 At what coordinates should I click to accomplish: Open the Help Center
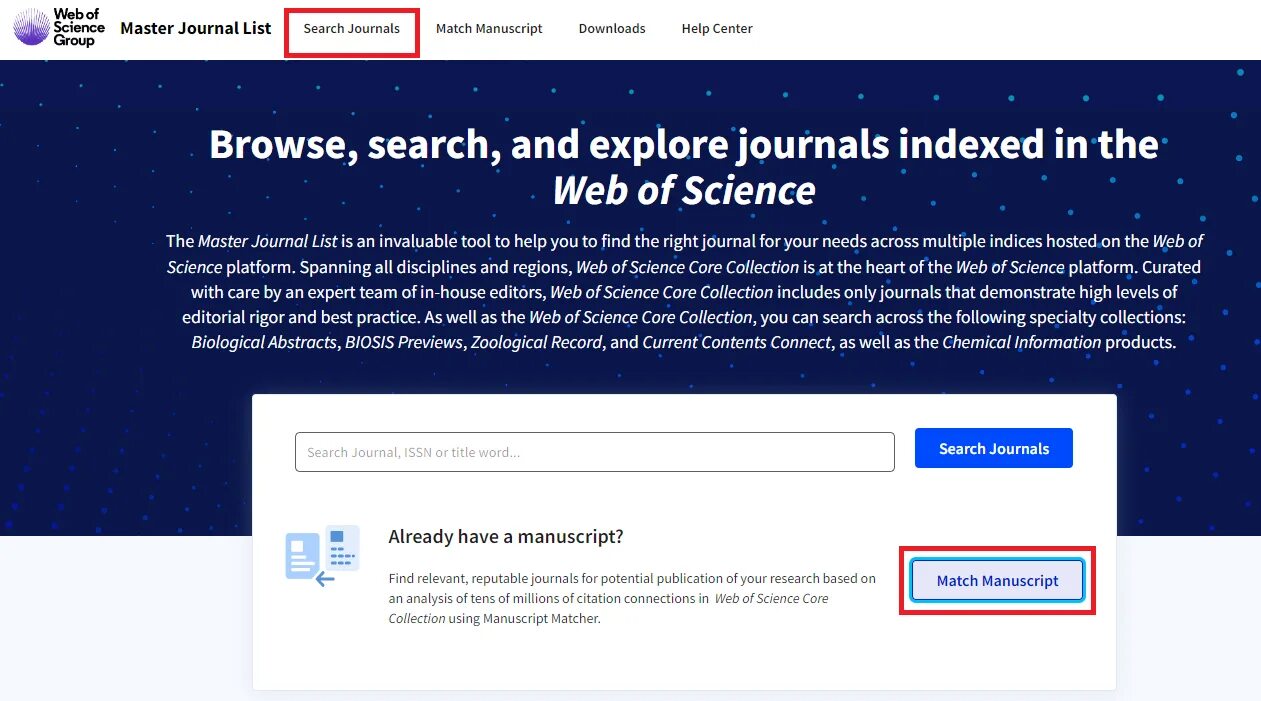pyautogui.click(x=717, y=29)
